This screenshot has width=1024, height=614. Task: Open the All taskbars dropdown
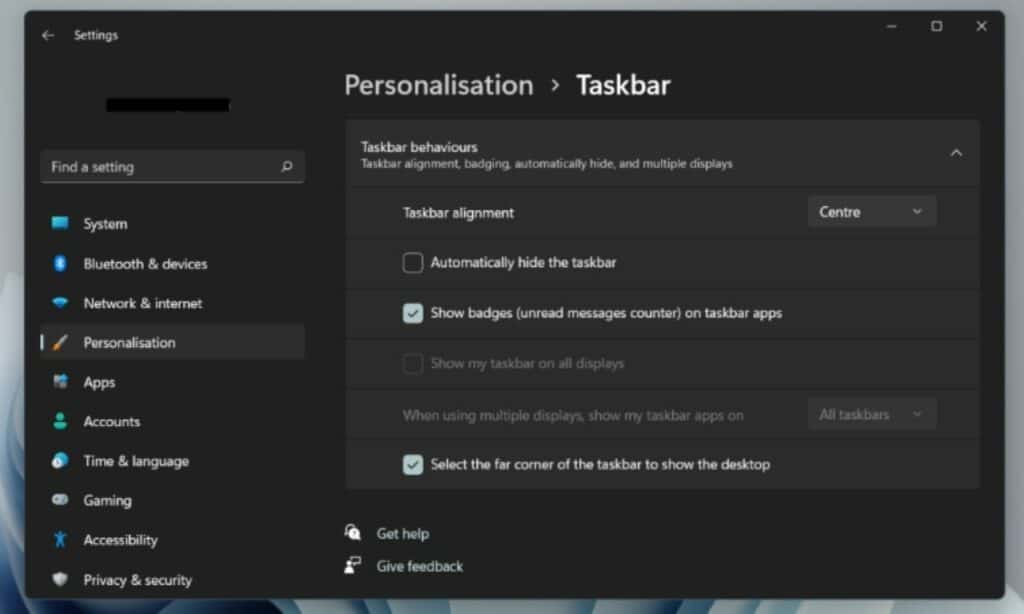(872, 414)
